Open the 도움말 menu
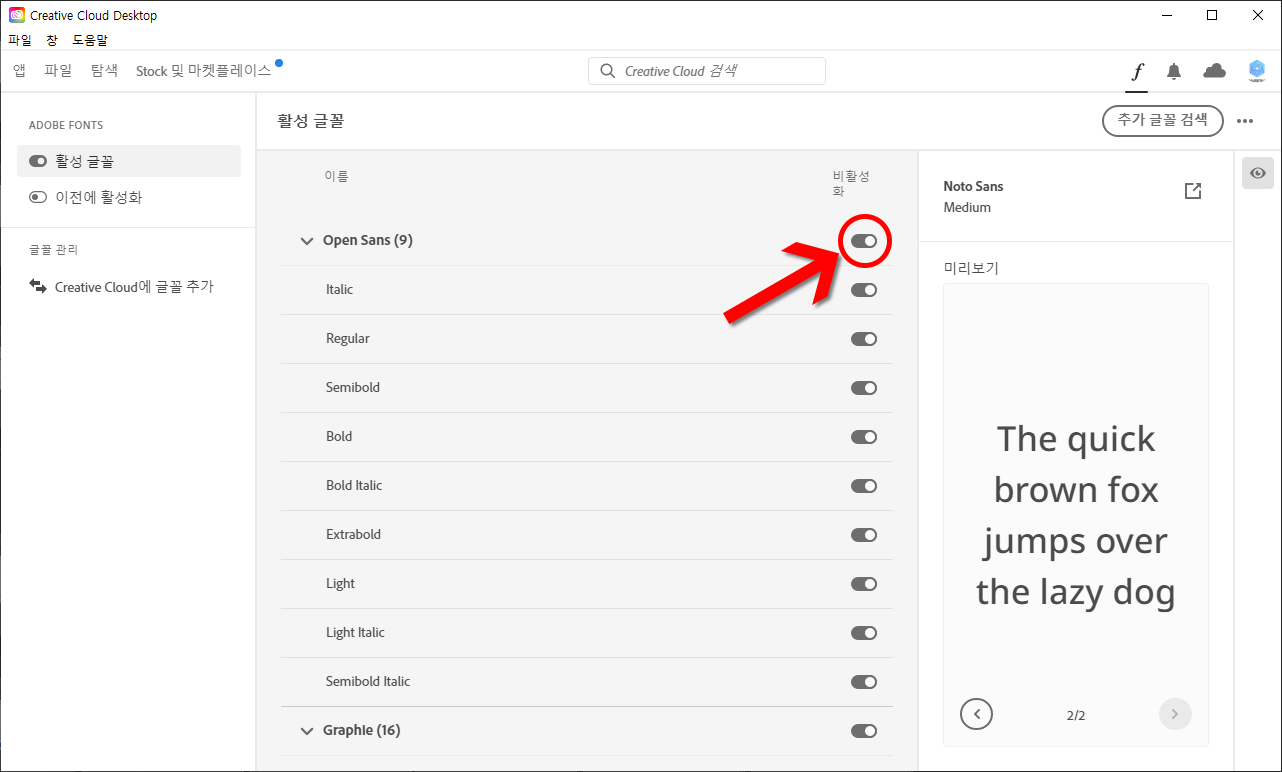The height and width of the screenshot is (772, 1282). 90,40
